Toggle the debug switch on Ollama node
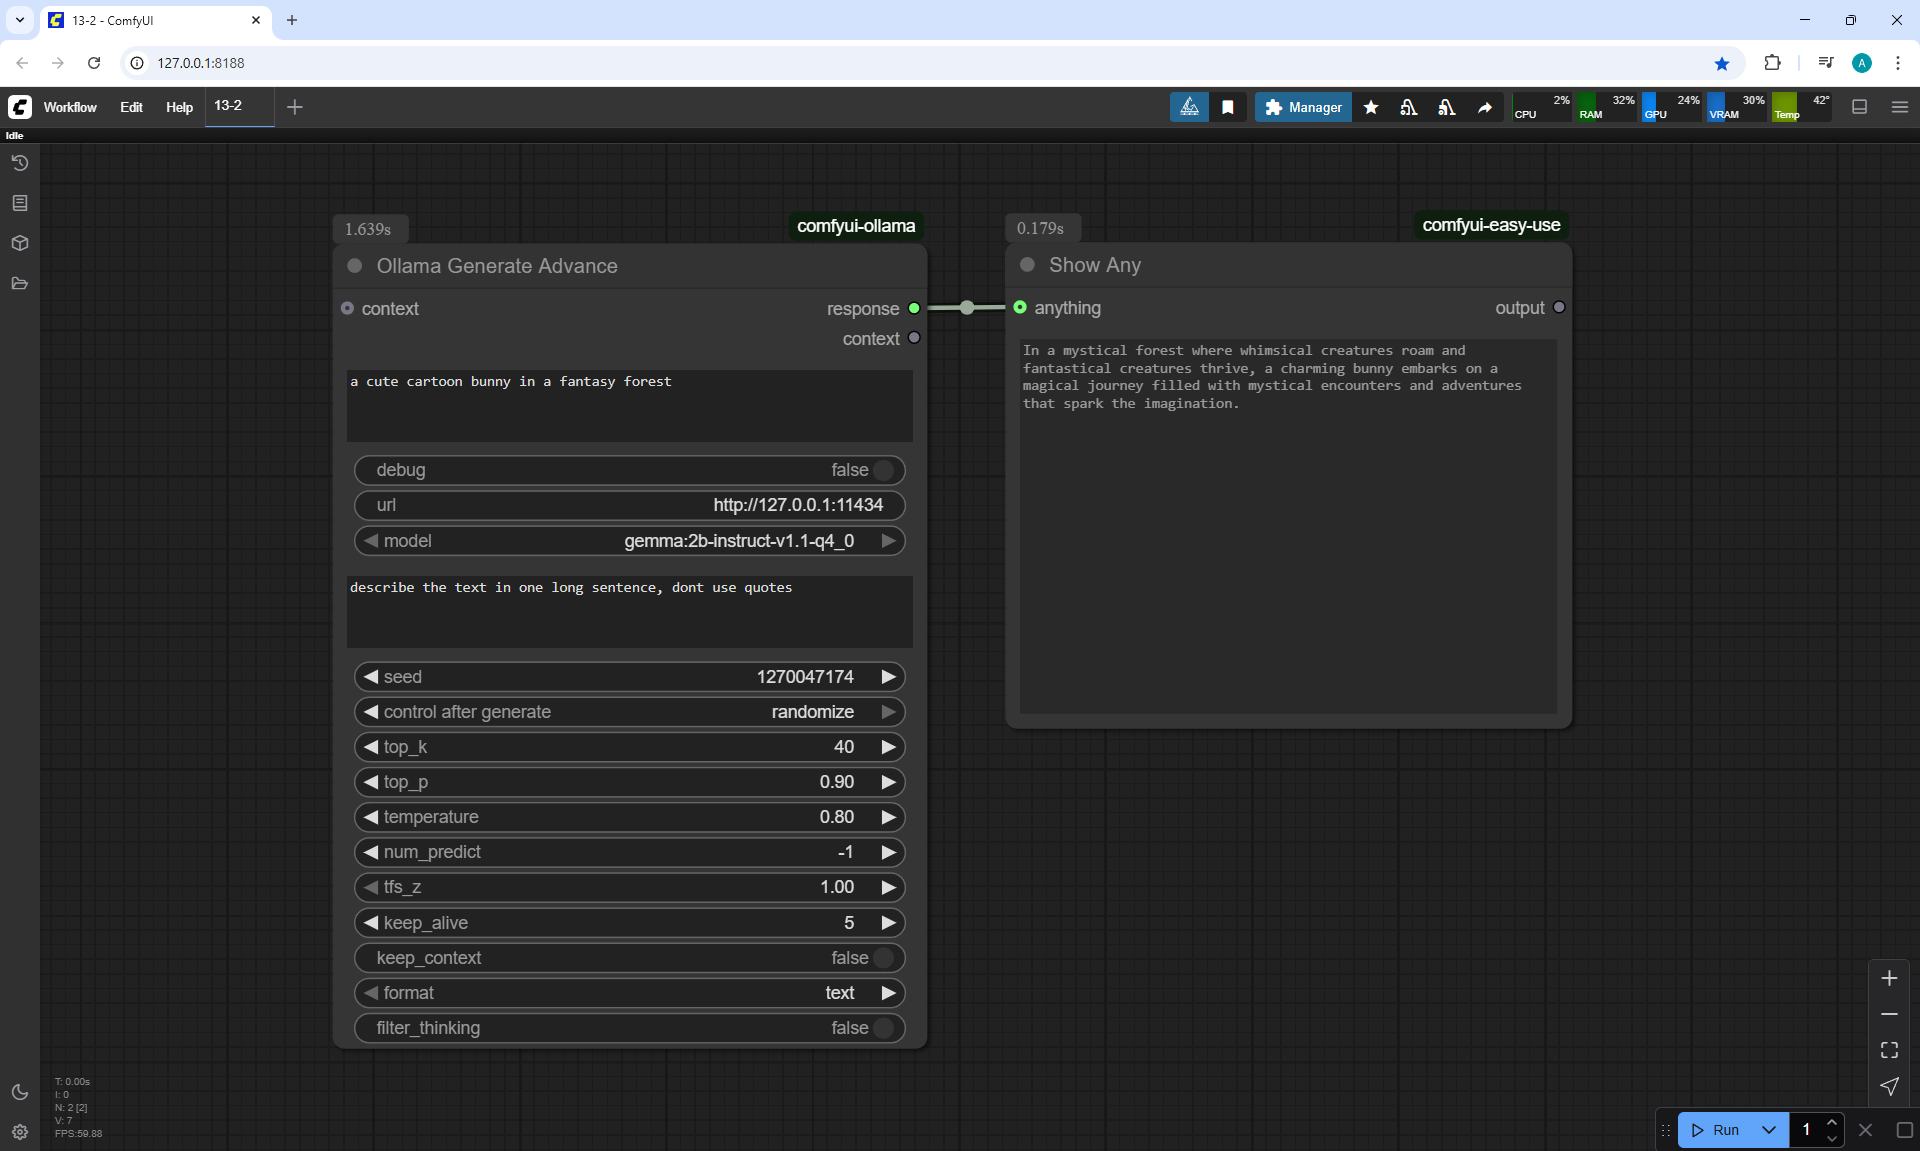 click(x=883, y=470)
